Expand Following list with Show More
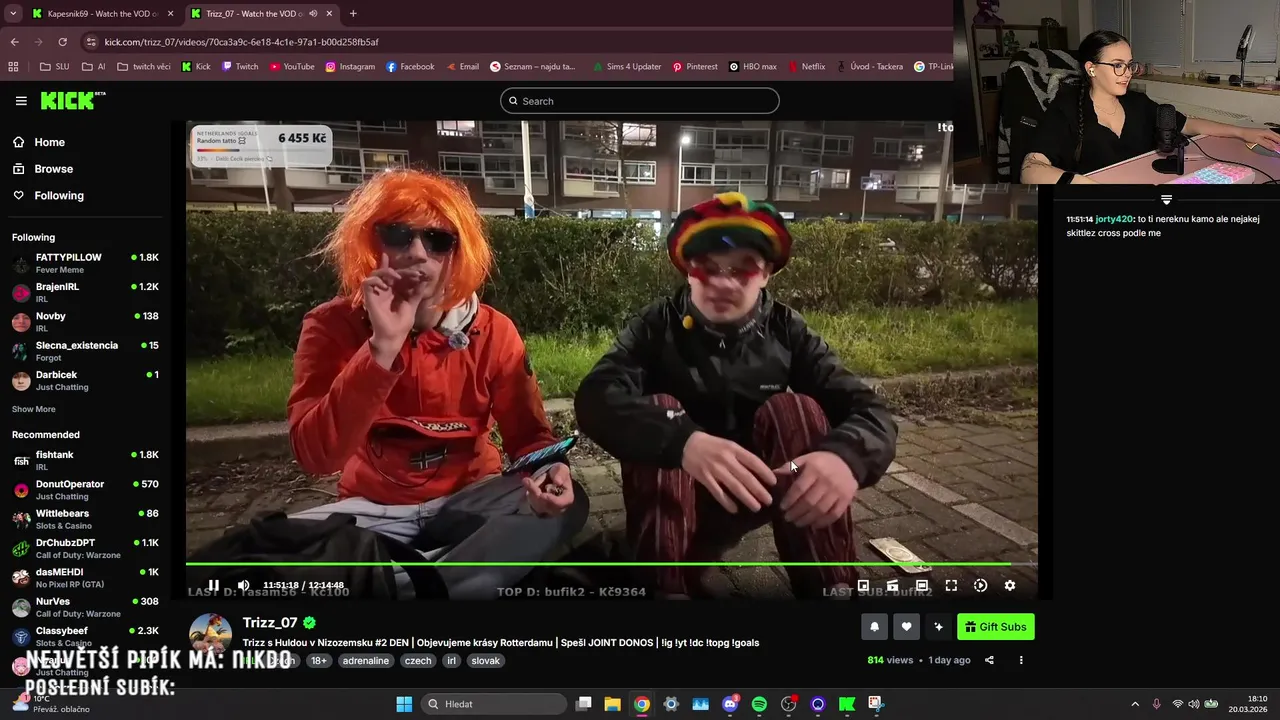The image size is (1280, 720). point(34,409)
